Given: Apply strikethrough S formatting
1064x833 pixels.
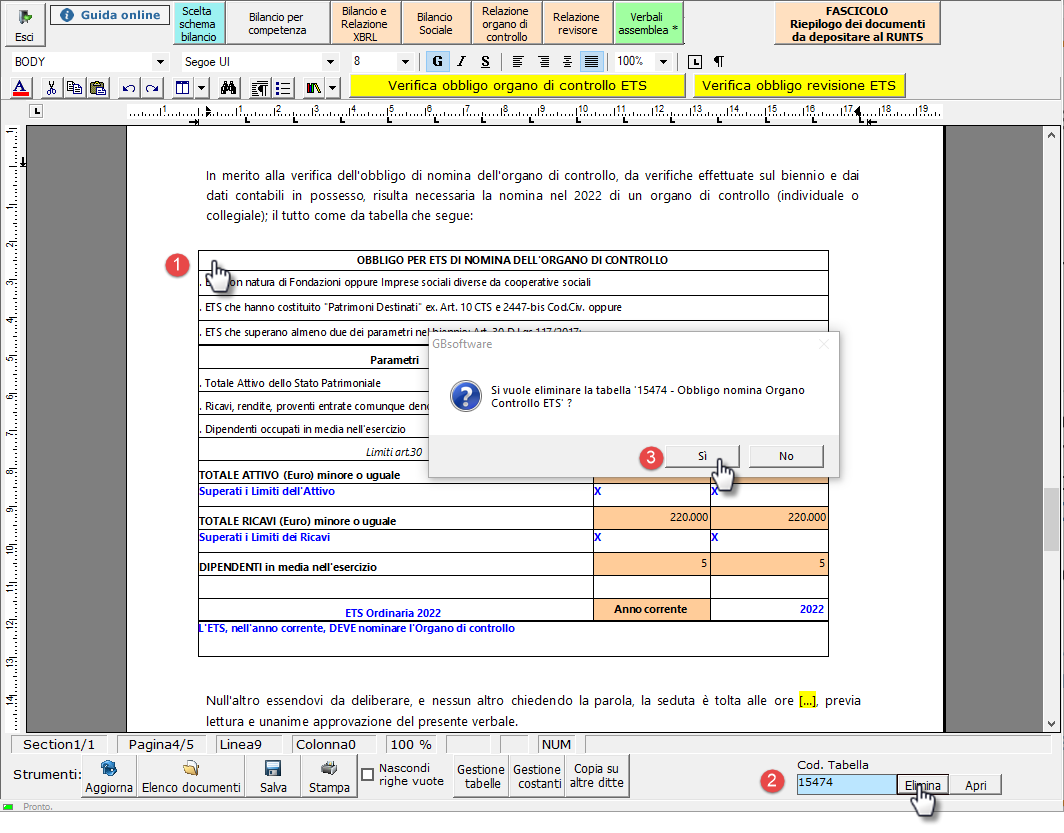Looking at the screenshot, I should click(485, 62).
